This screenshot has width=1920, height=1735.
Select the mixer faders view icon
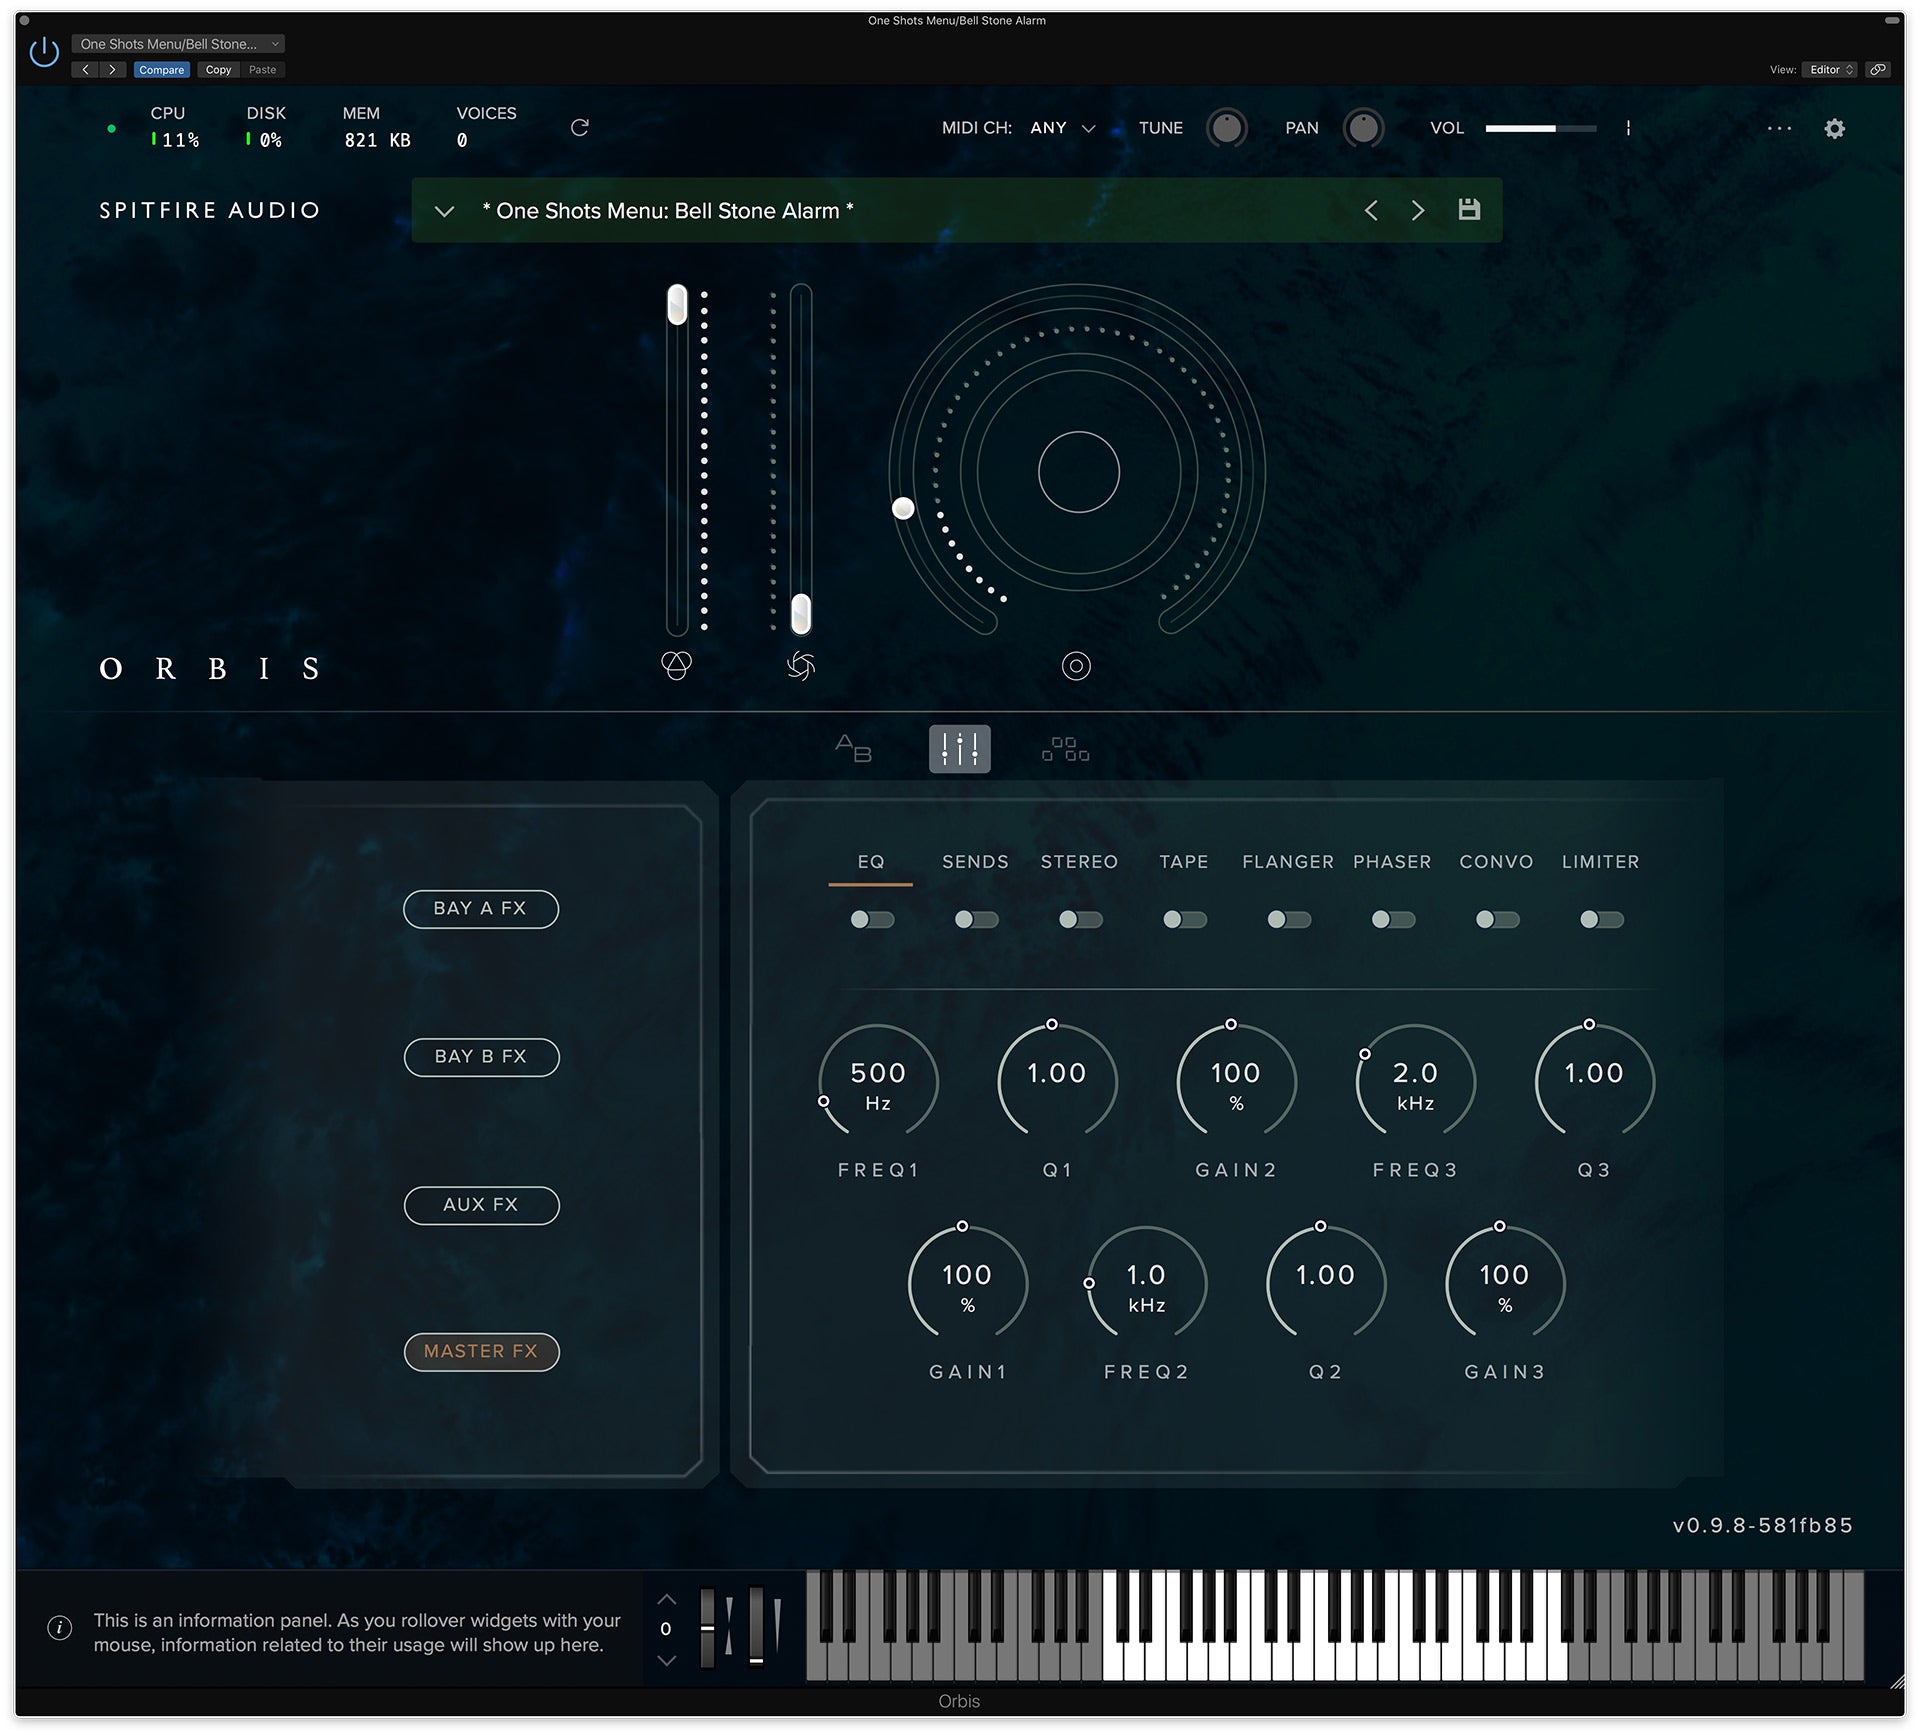click(959, 749)
